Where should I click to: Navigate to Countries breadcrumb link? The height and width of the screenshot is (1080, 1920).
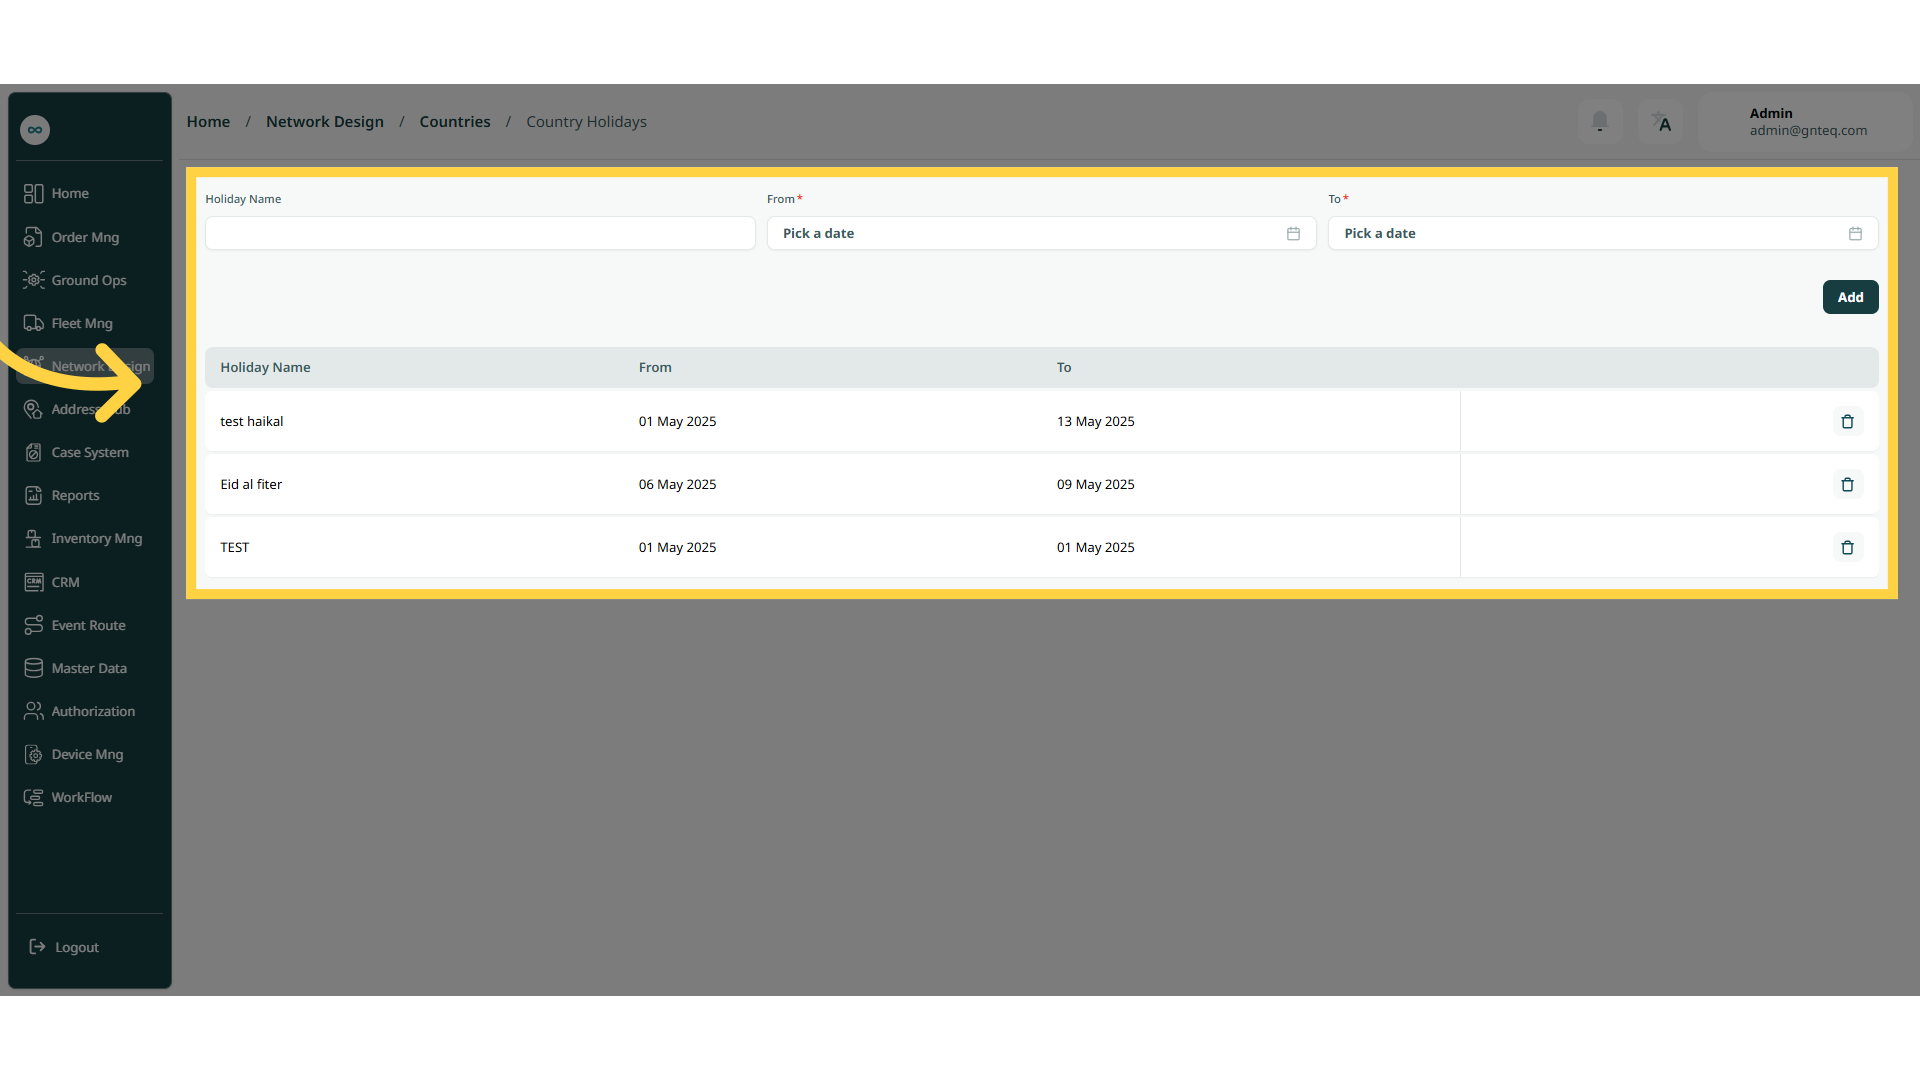[455, 122]
